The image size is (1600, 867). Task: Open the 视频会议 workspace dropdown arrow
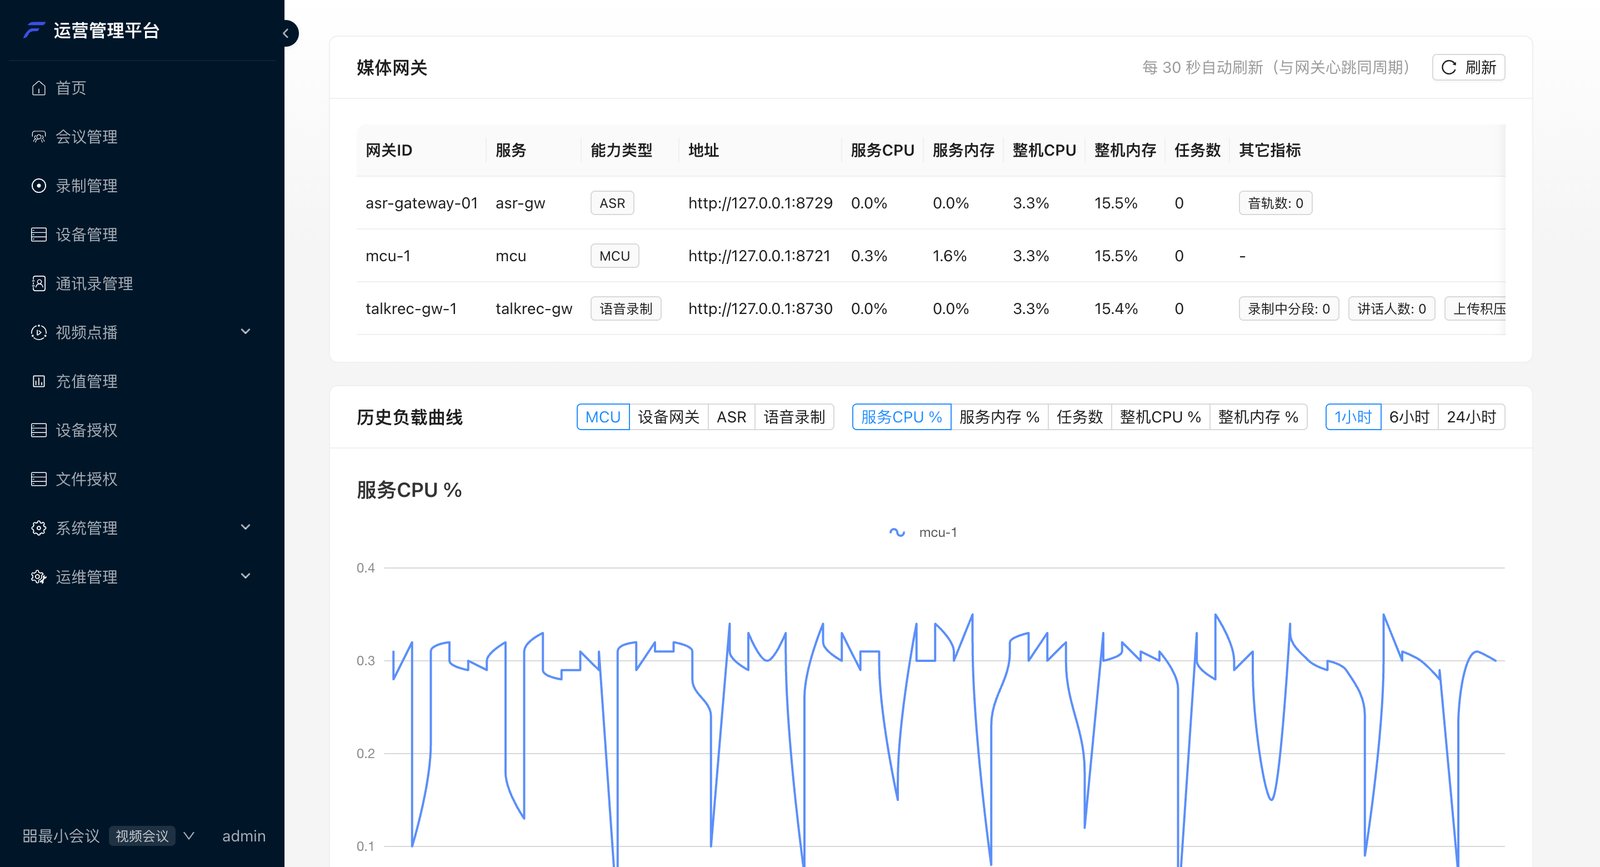coord(189,836)
